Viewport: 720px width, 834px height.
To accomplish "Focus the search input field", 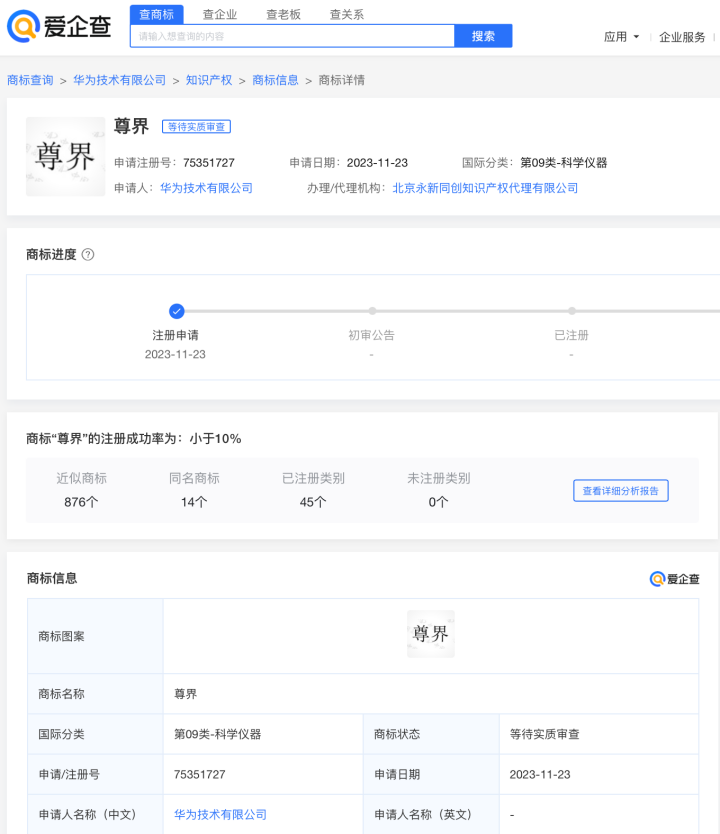I will [292, 36].
